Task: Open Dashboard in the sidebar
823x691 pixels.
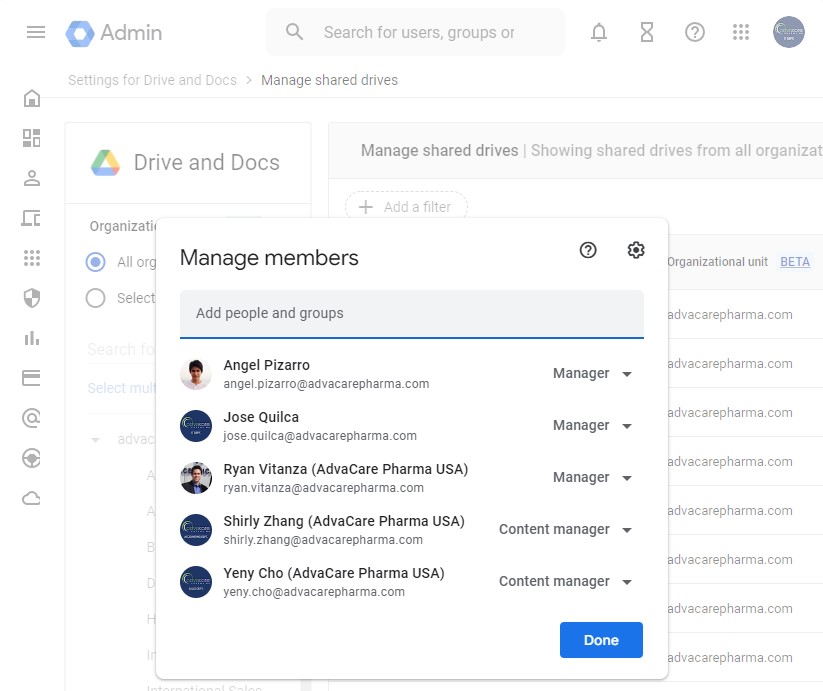Action: point(31,138)
